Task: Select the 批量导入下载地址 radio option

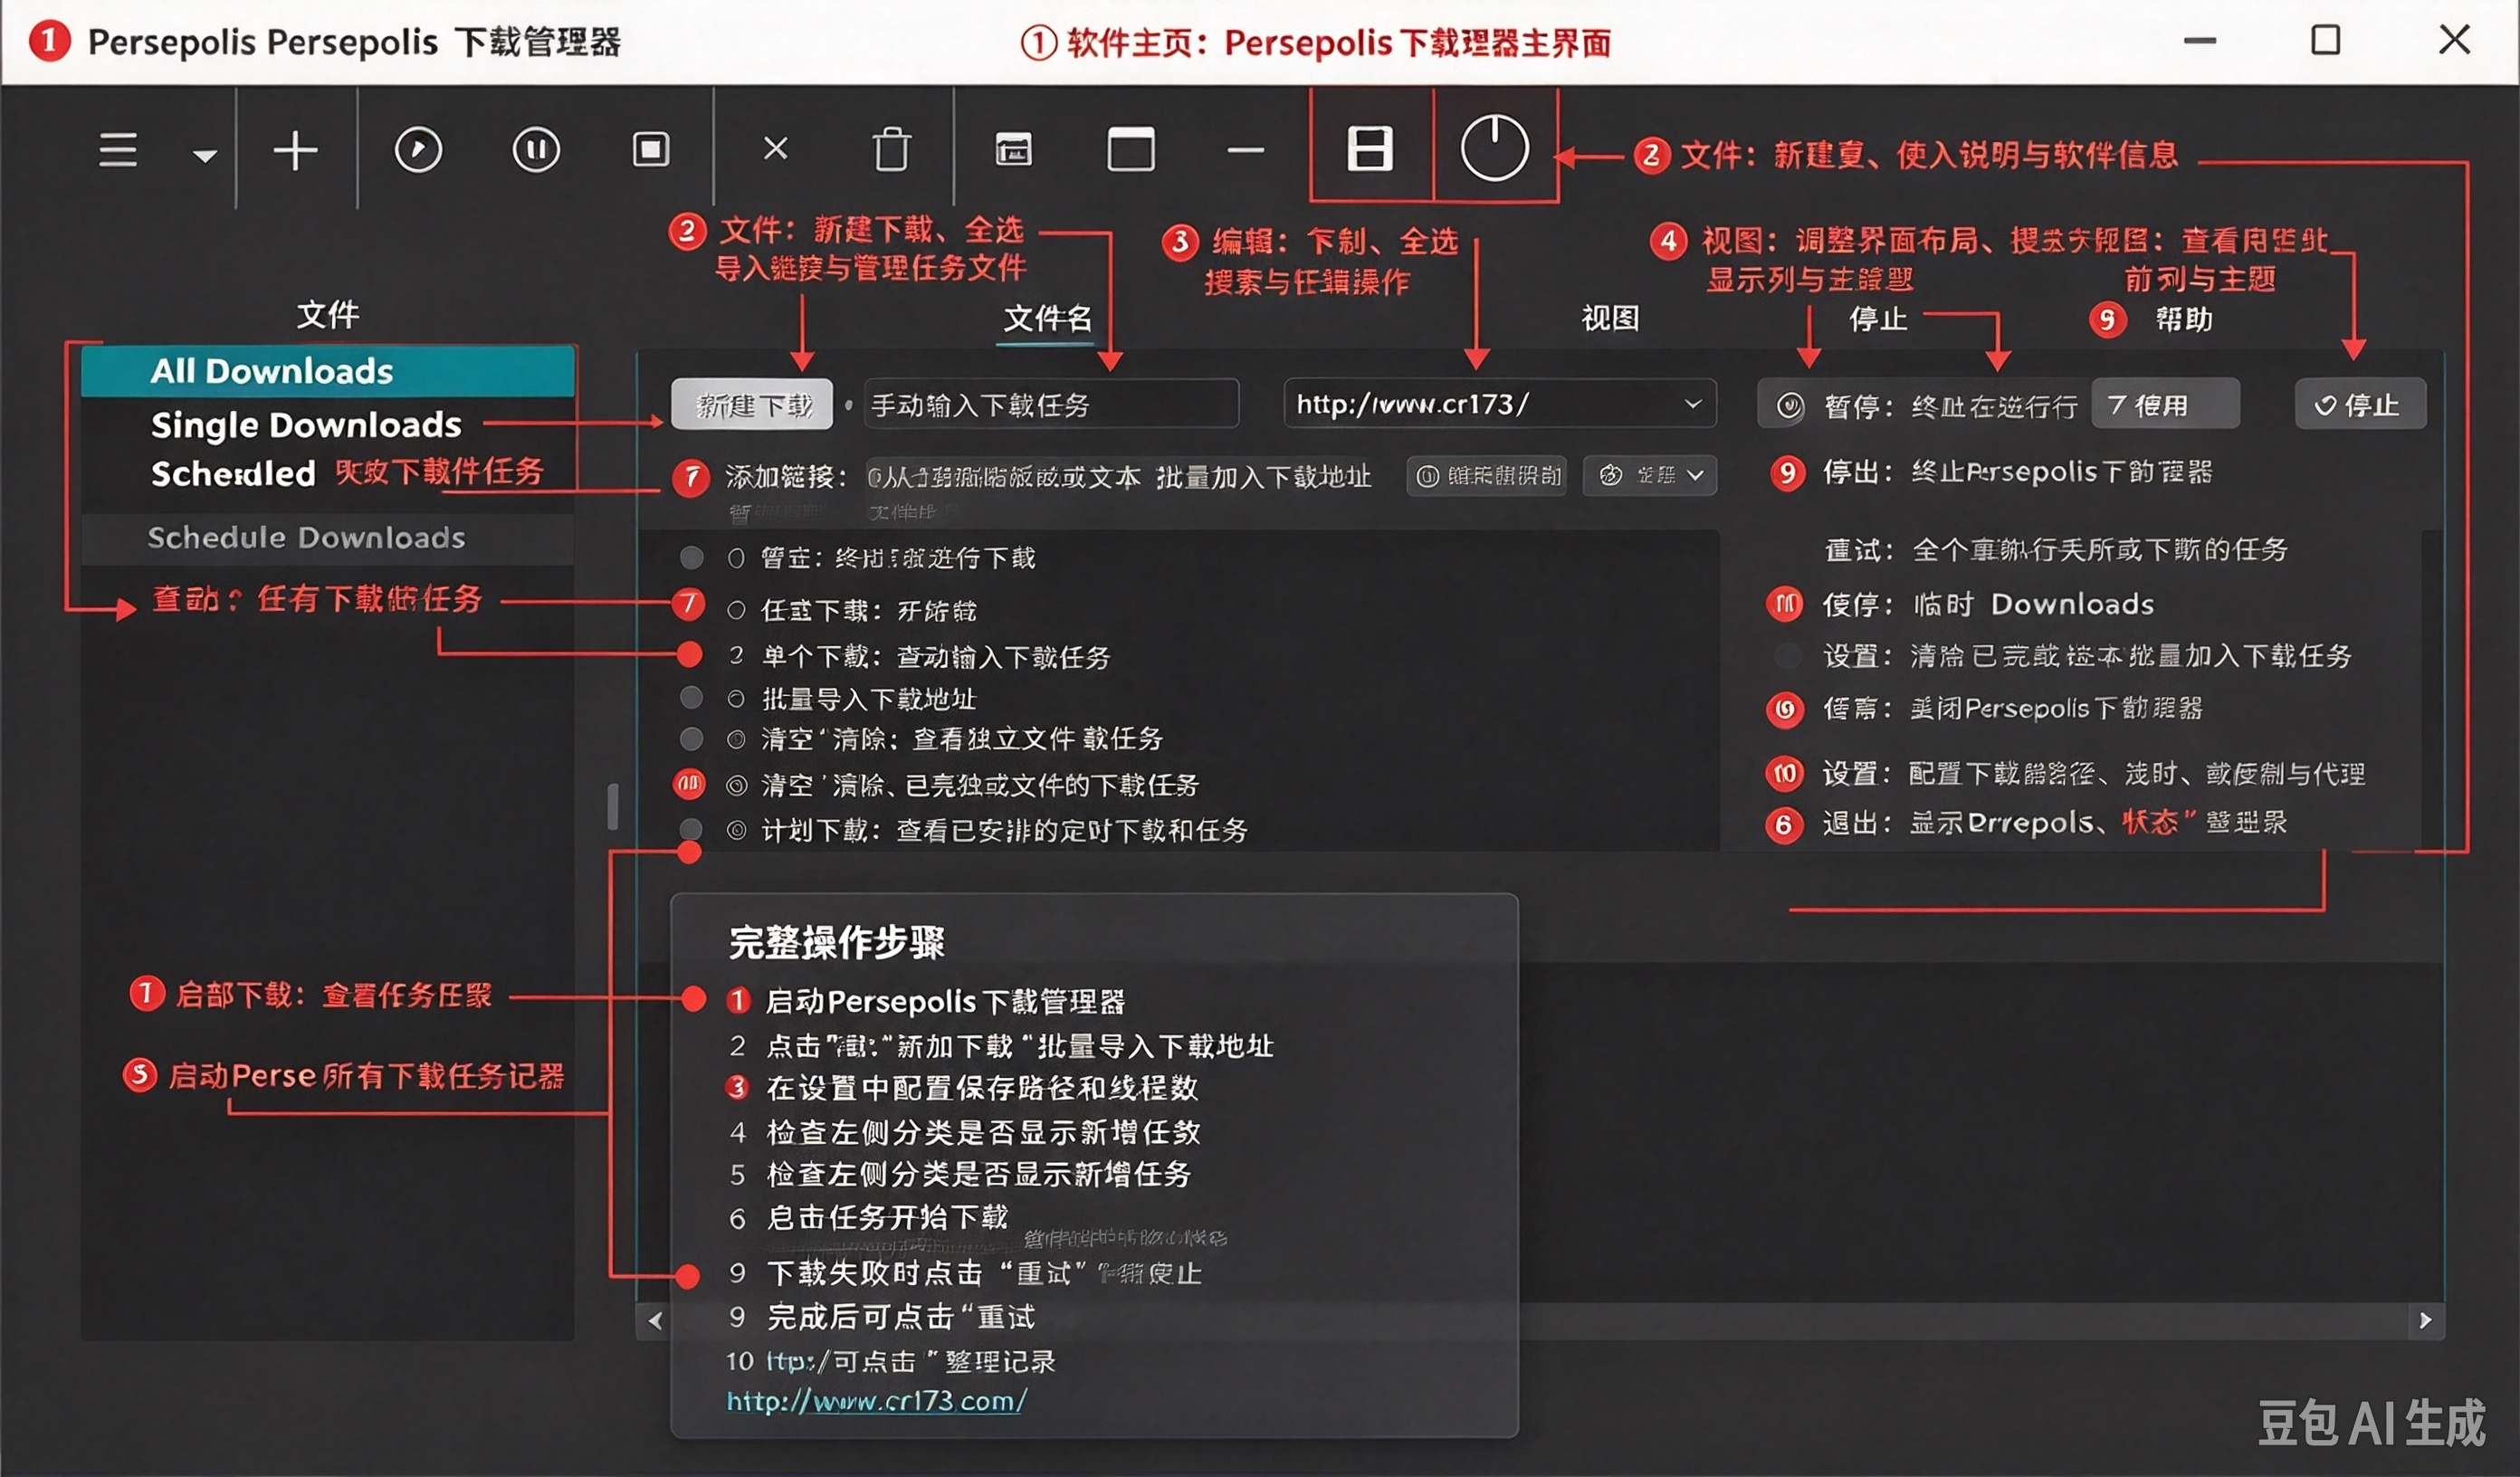Action: tap(737, 698)
